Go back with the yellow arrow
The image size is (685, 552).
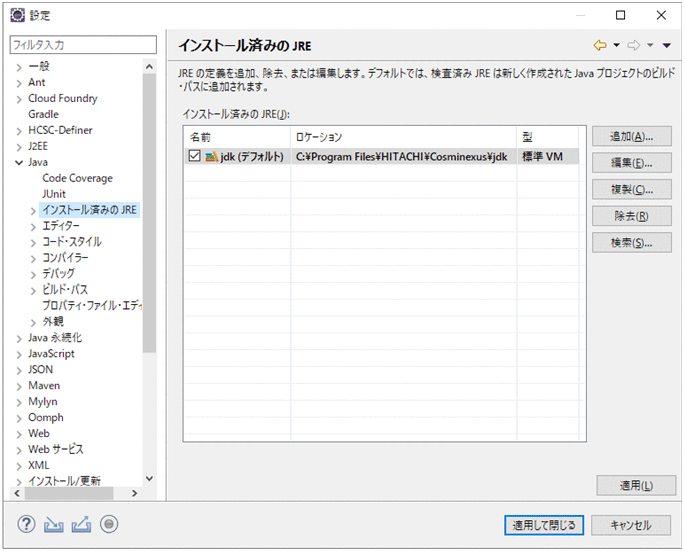click(600, 45)
